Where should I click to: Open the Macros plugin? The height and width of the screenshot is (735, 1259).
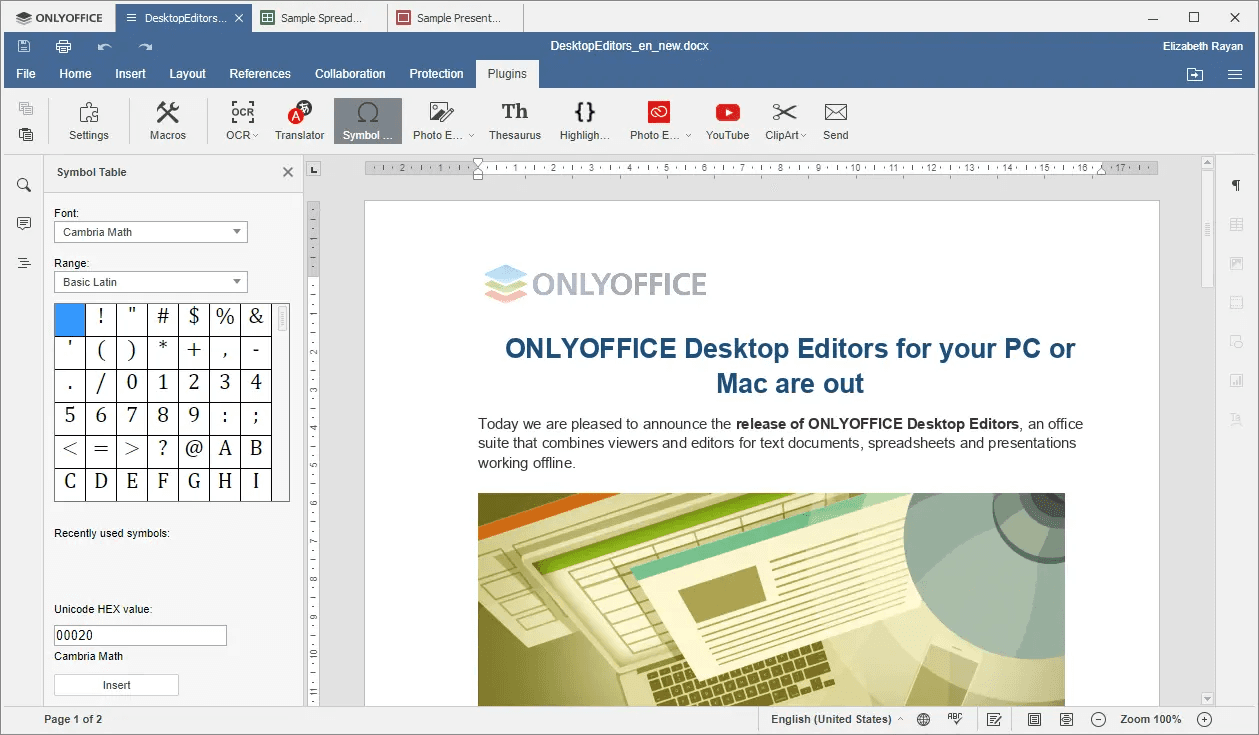point(167,120)
